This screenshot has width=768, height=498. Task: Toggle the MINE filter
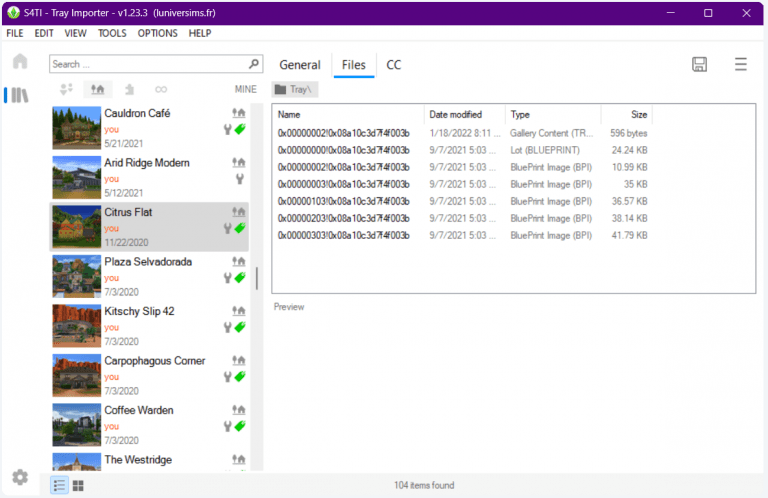245,89
